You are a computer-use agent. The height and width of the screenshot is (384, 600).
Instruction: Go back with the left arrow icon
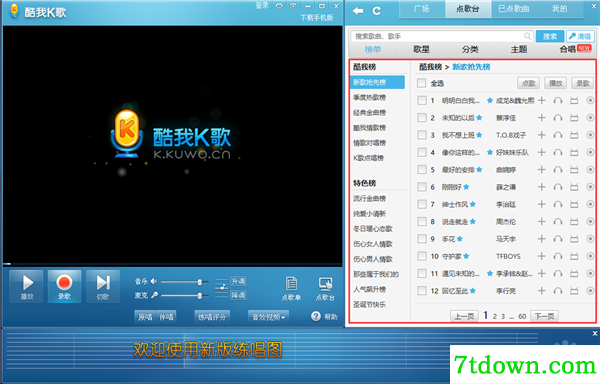pos(358,11)
